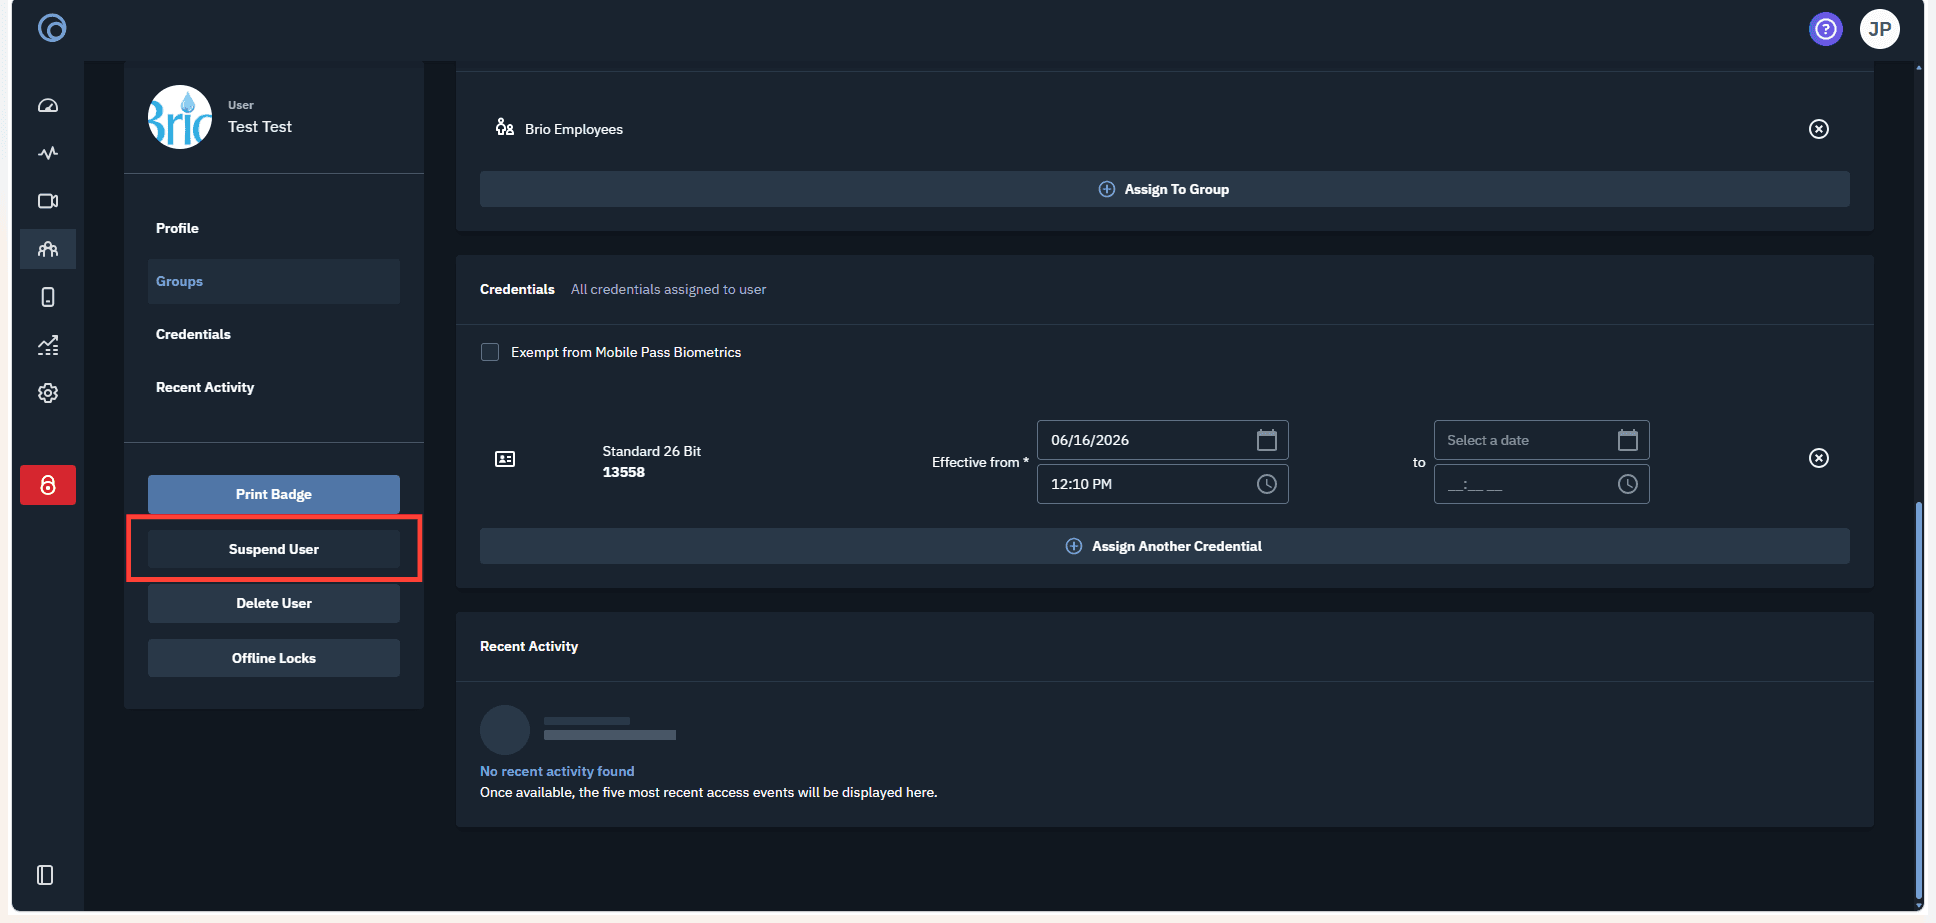1936x923 pixels.
Task: Click the Suspend User button
Action: tap(274, 549)
